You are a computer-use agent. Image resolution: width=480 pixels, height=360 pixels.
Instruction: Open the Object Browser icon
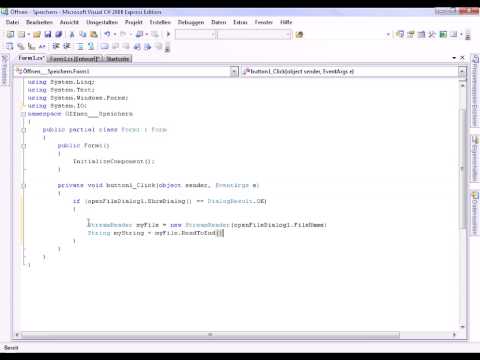coord(421,34)
